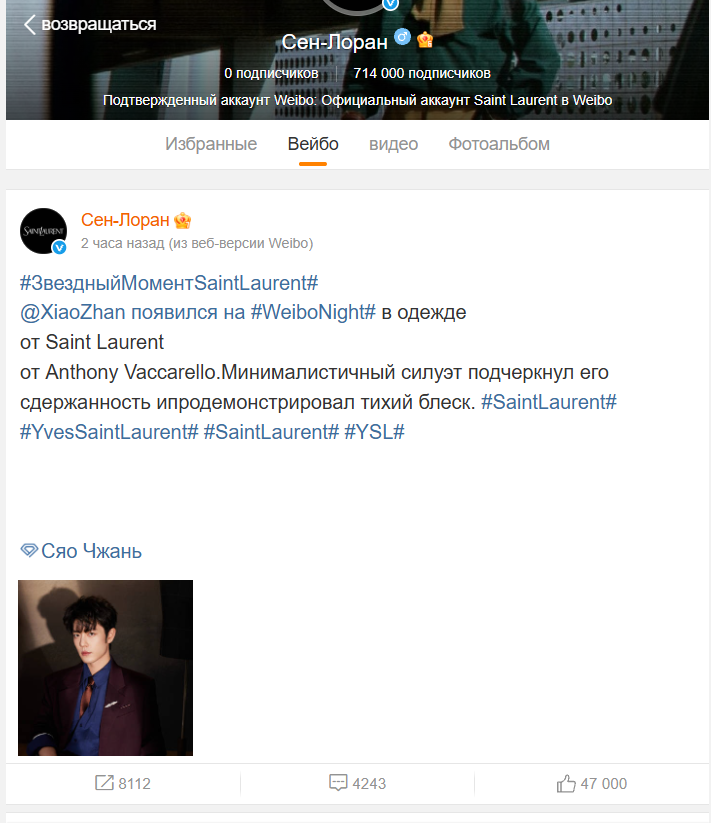Image resolution: width=711 pixels, height=823 pixels.
Task: Open the видео tab
Action: [394, 144]
